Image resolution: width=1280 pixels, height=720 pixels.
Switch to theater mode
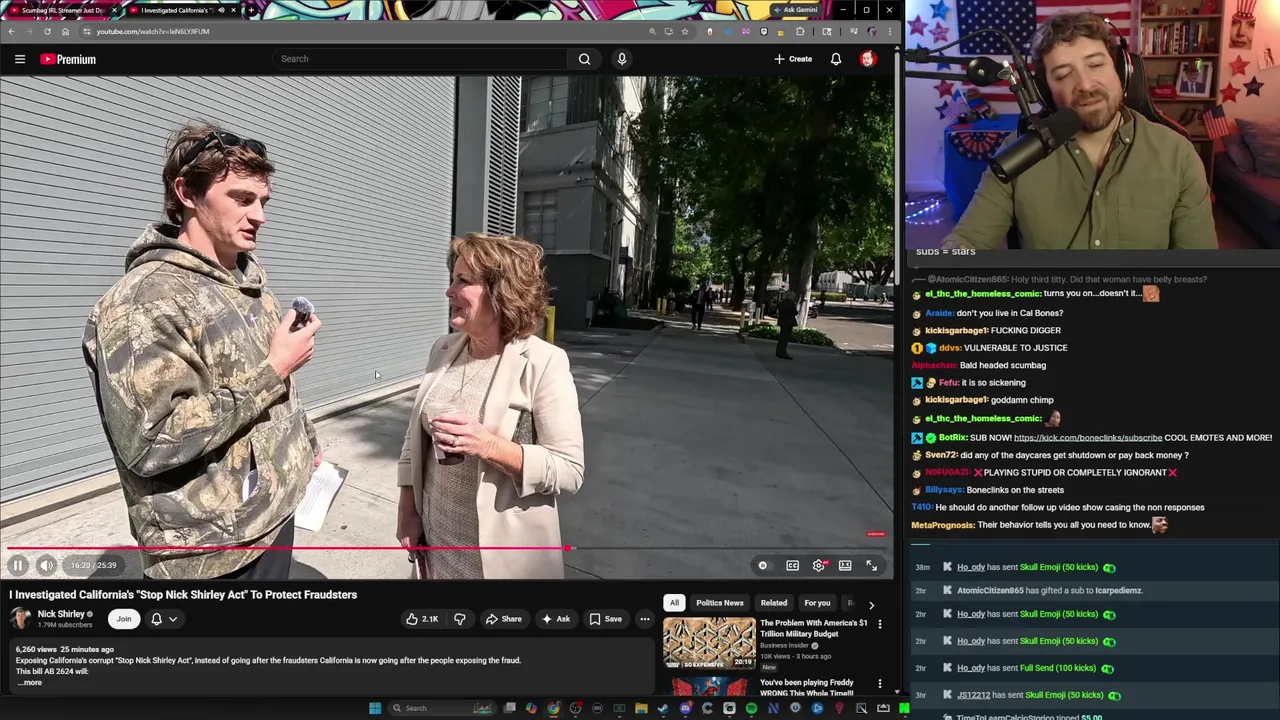point(845,565)
